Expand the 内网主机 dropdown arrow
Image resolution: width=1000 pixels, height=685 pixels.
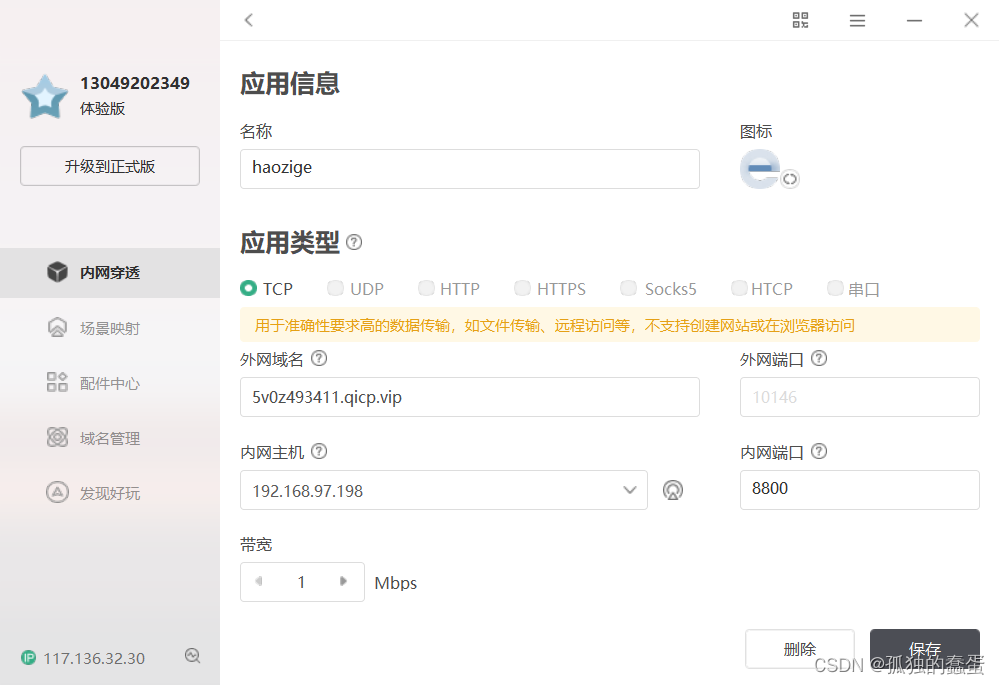(629, 490)
